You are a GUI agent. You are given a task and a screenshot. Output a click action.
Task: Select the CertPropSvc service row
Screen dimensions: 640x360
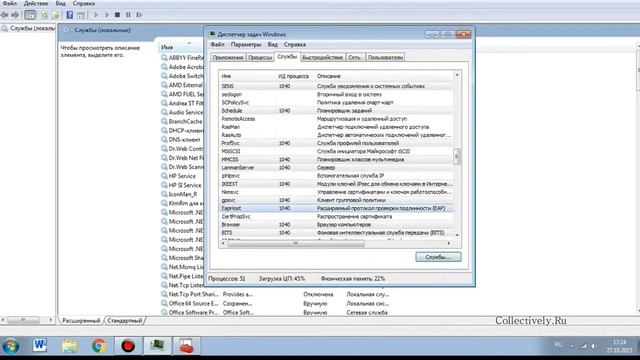[336, 216]
